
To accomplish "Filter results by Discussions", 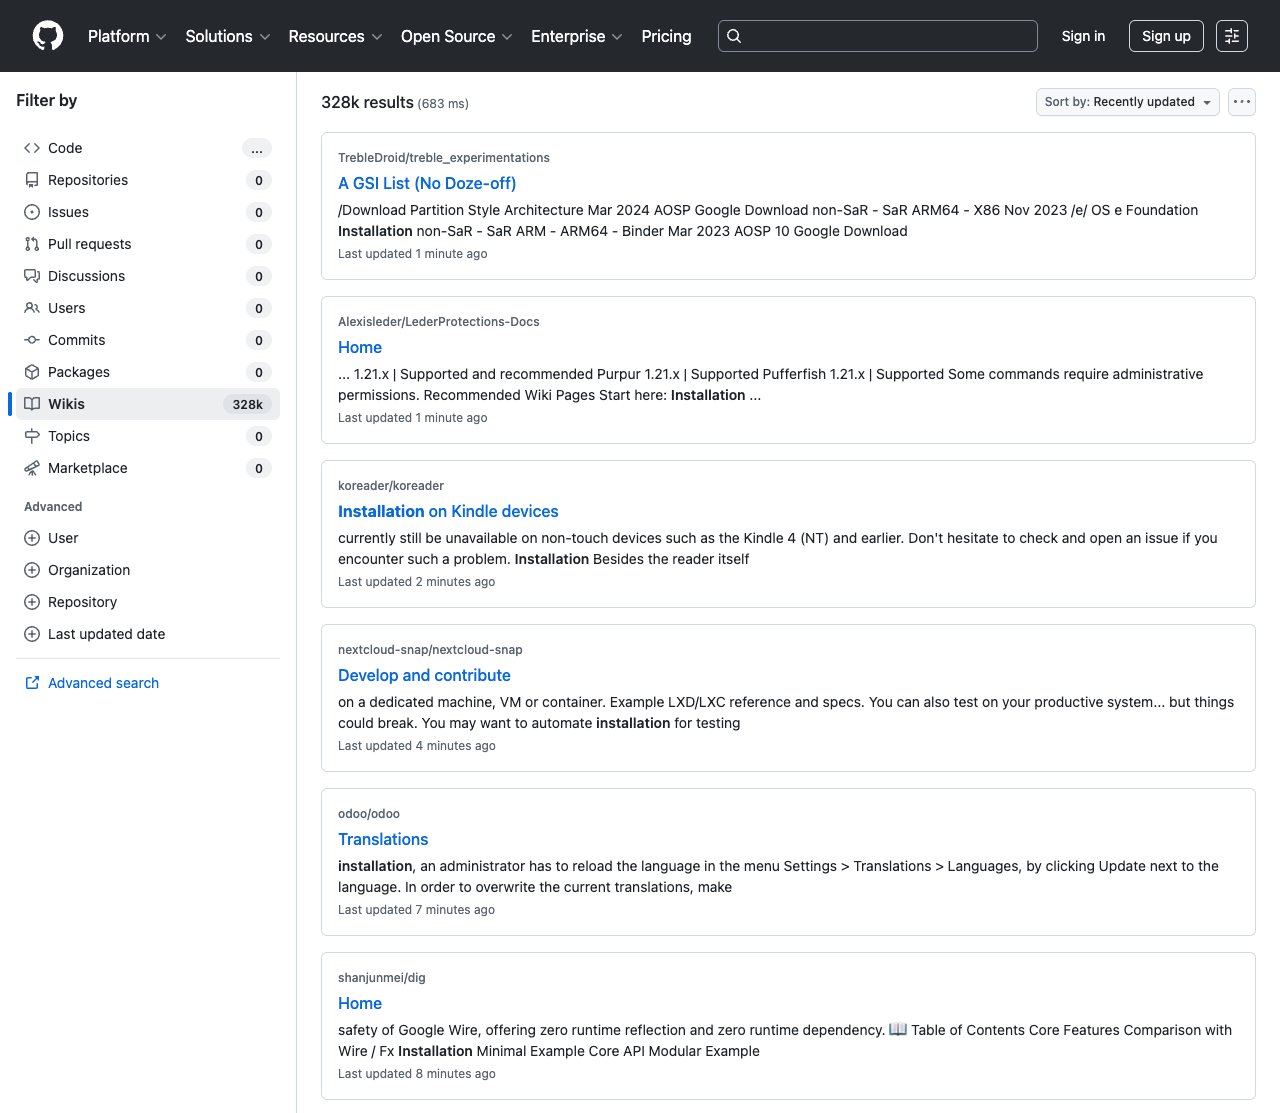I will [148, 276].
